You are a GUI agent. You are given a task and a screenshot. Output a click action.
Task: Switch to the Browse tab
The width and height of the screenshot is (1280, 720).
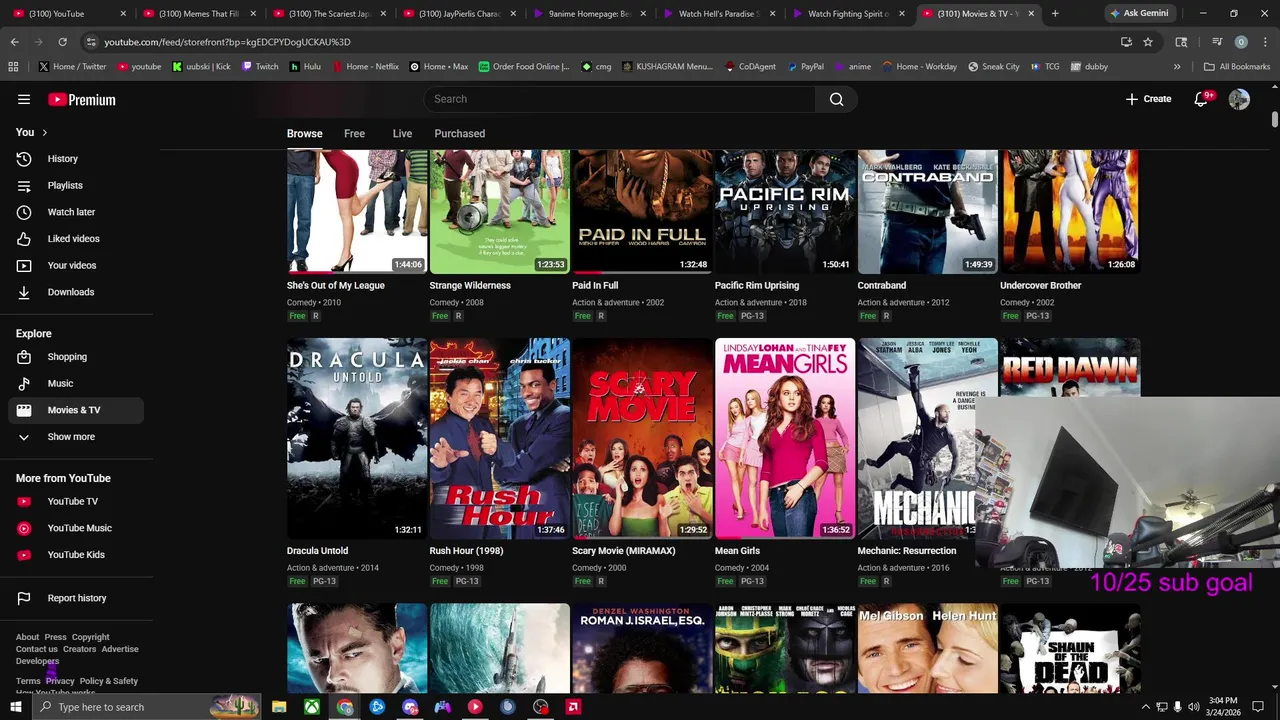coord(304,133)
